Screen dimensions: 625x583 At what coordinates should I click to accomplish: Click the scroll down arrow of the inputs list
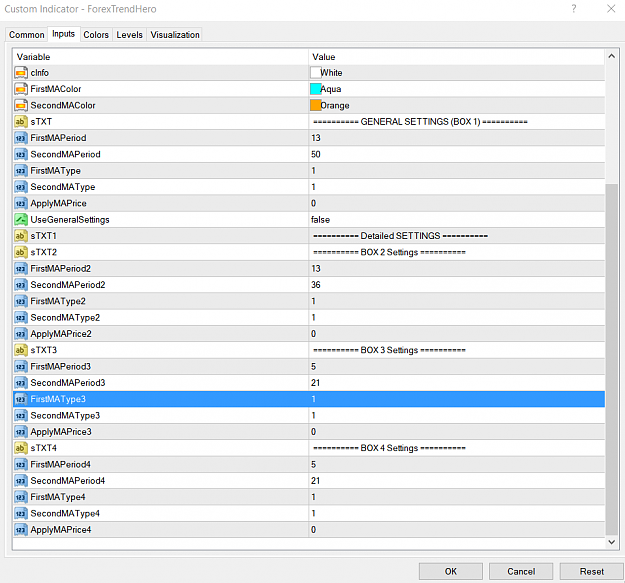click(x=611, y=542)
